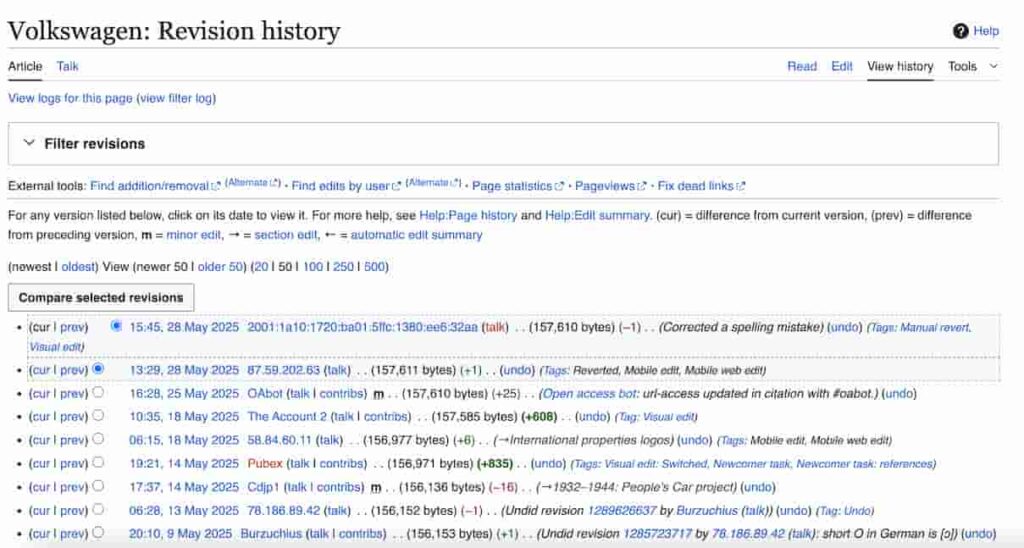
Task: Go to older 50 revisions
Action: tap(223, 267)
